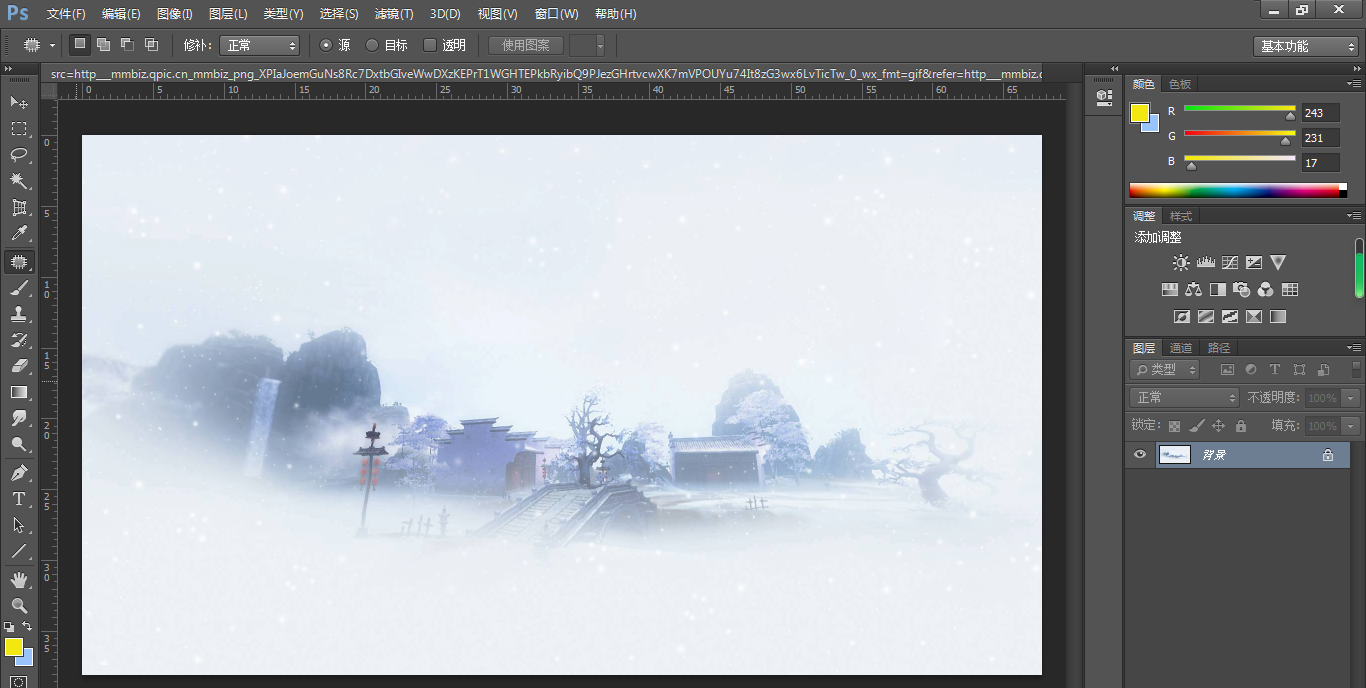The image size is (1366, 688).
Task: Open the 图像(I) menu
Action: pos(174,14)
